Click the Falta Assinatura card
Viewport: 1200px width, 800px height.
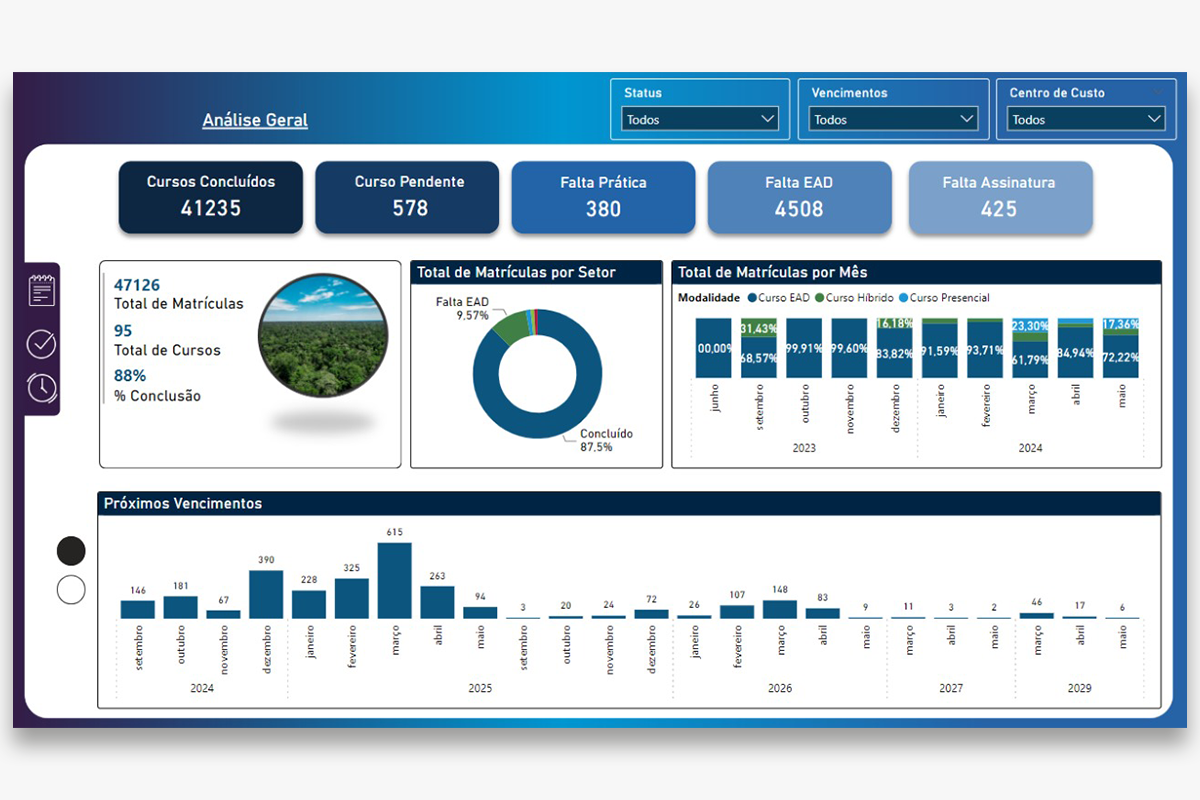click(999, 197)
